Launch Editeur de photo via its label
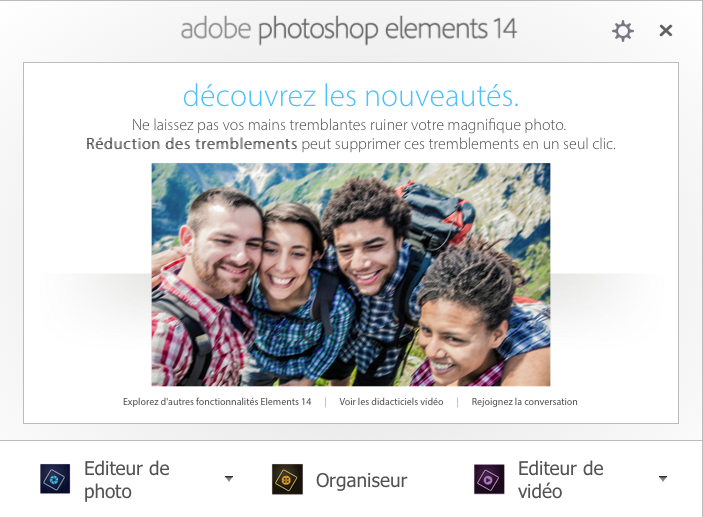 127,480
